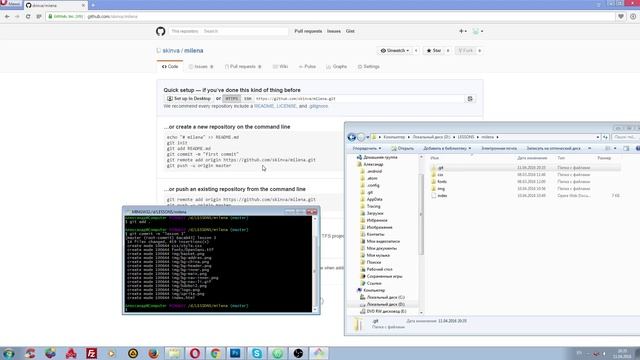Image resolution: width=640 pixels, height=360 pixels.
Task: Switch to the repository Pull requests tab
Action: point(243,67)
